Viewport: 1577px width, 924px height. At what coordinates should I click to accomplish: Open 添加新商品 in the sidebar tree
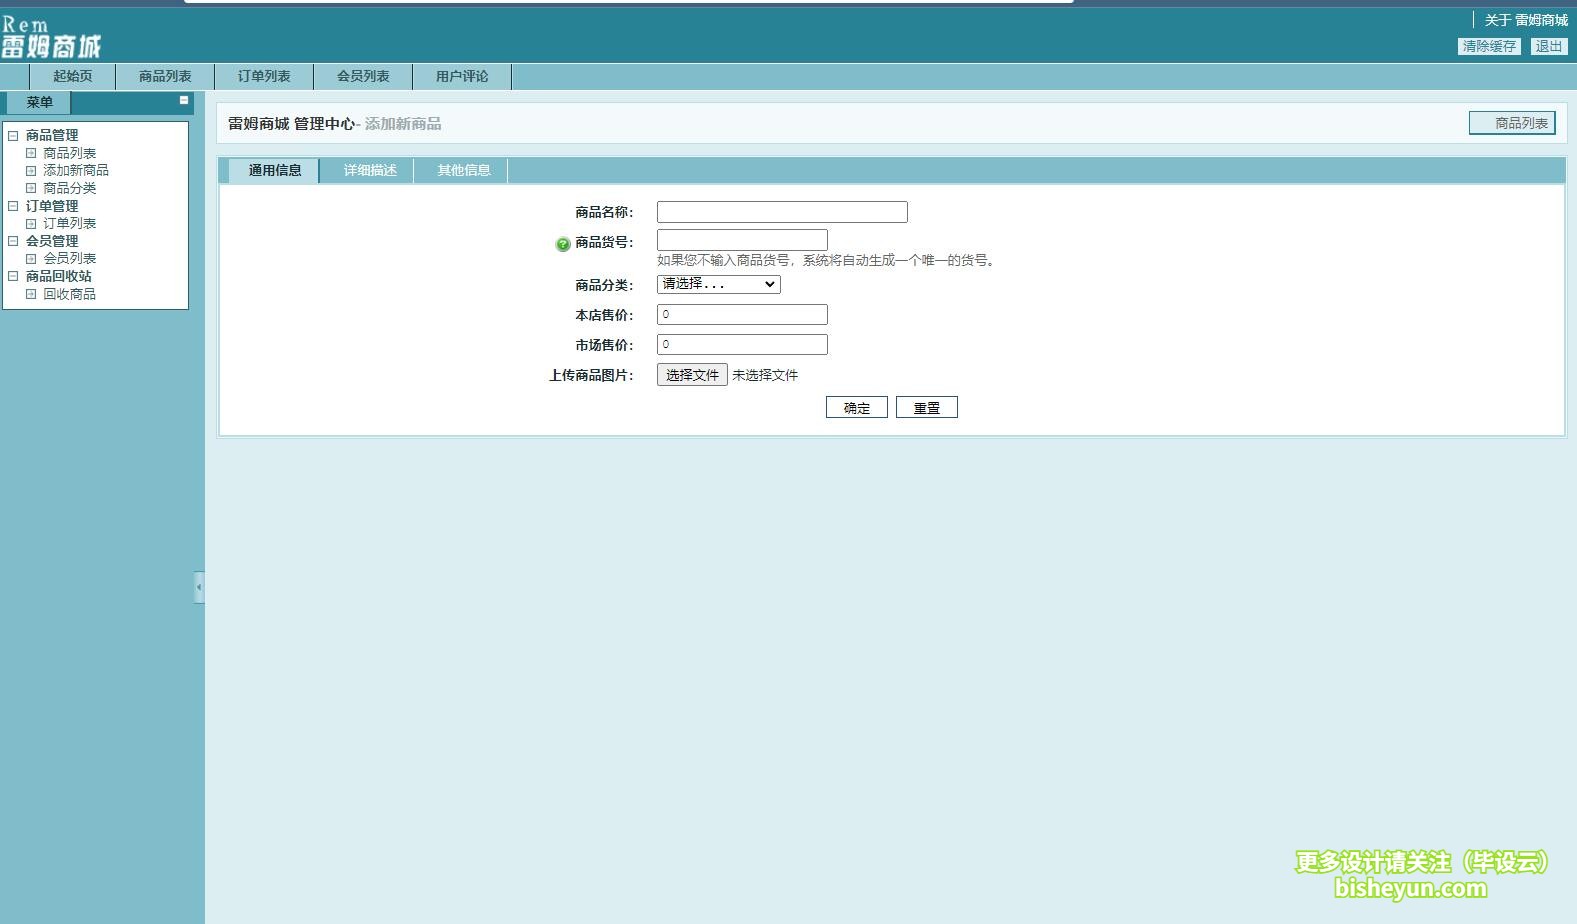click(x=76, y=171)
